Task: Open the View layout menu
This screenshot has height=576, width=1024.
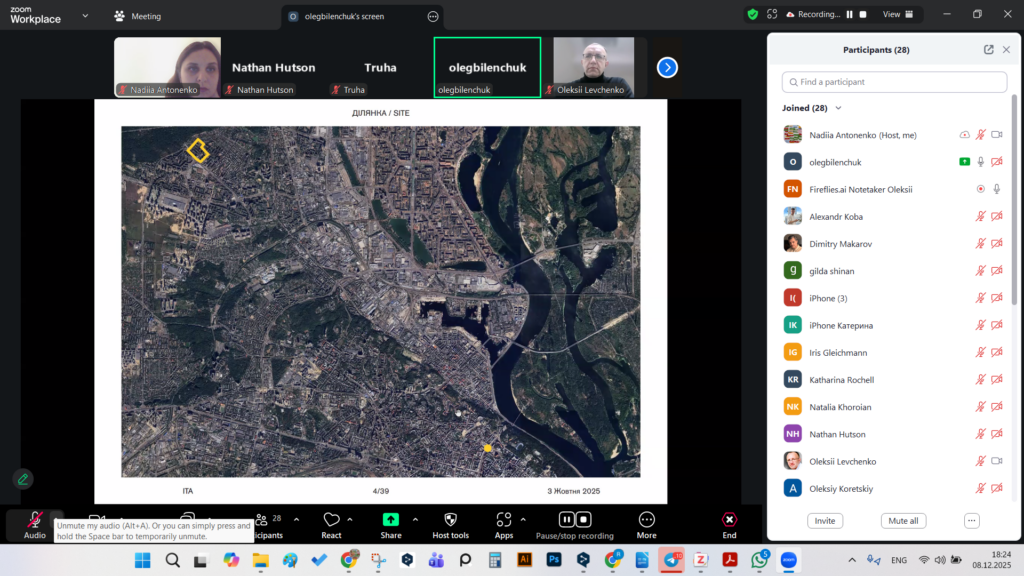Action: pyautogui.click(x=891, y=15)
